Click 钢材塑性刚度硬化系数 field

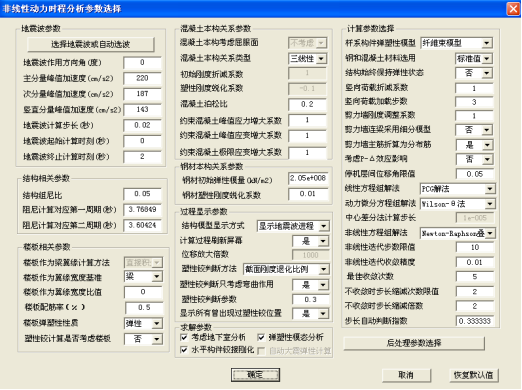click(x=308, y=194)
